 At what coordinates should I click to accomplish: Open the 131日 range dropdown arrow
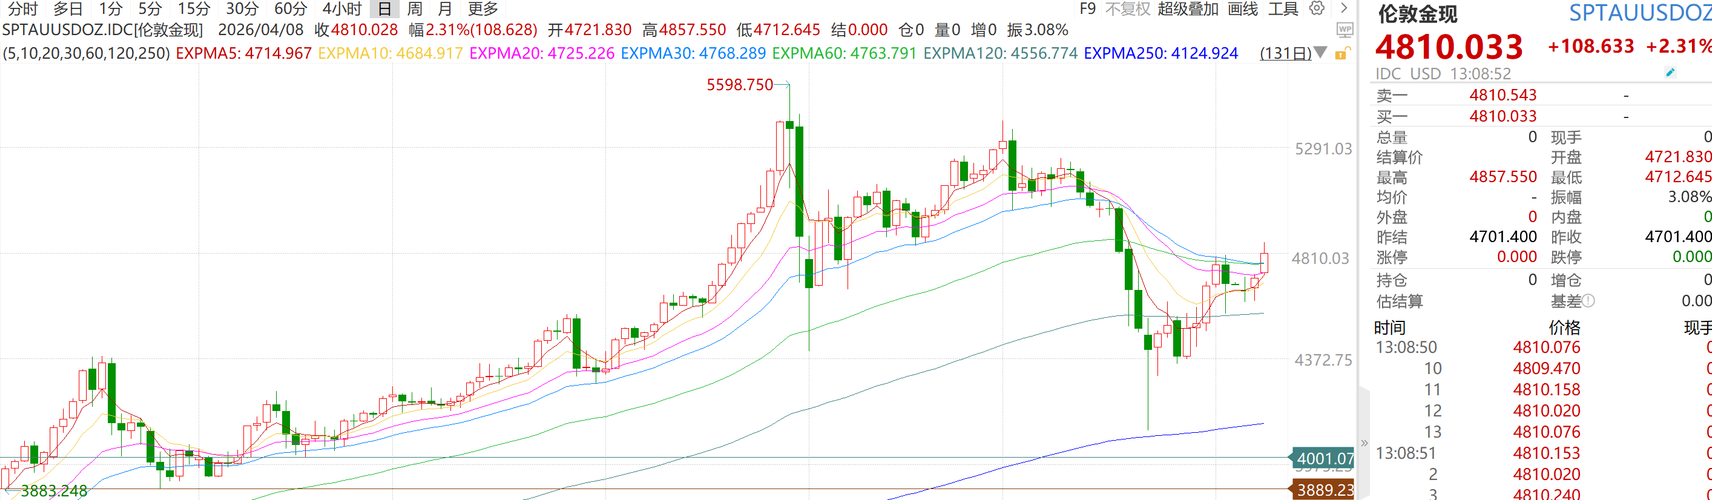1320,53
